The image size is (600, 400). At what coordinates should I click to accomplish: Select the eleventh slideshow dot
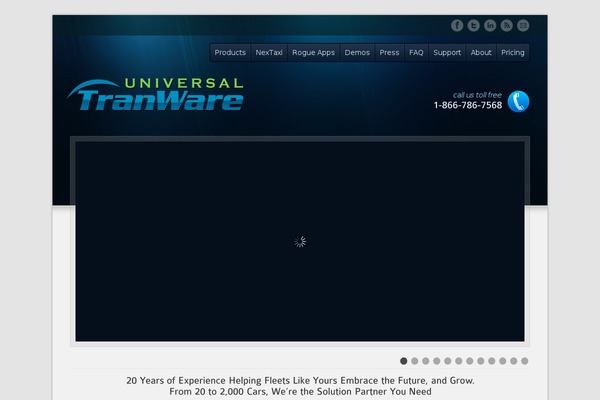(514, 361)
